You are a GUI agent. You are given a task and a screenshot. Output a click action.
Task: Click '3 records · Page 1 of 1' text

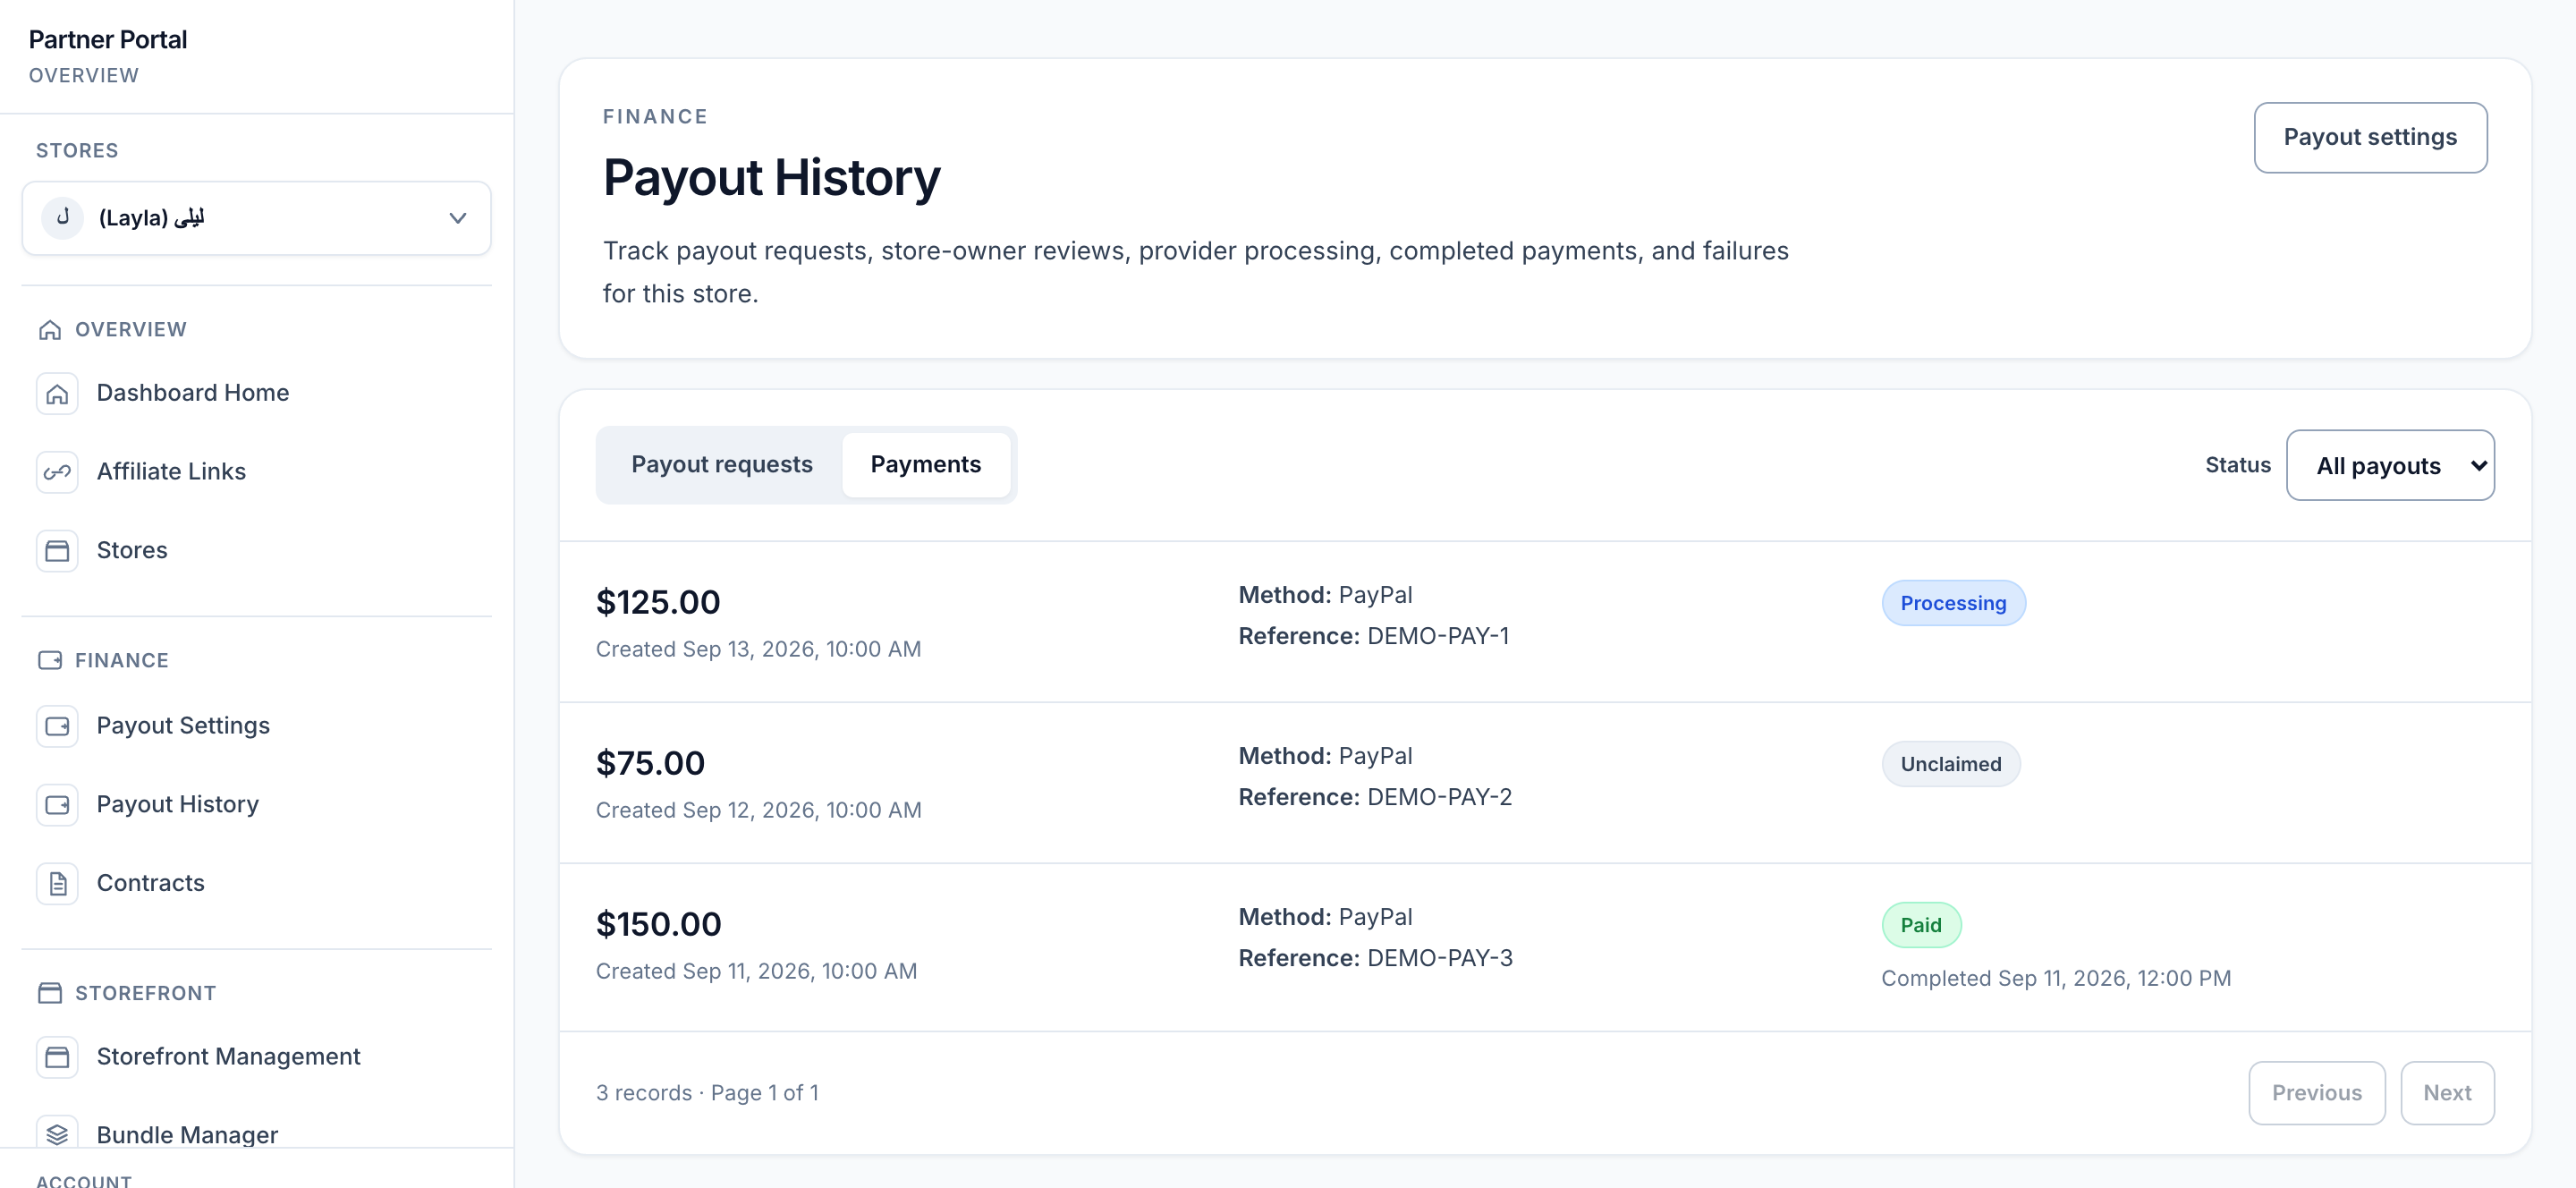(x=707, y=1093)
